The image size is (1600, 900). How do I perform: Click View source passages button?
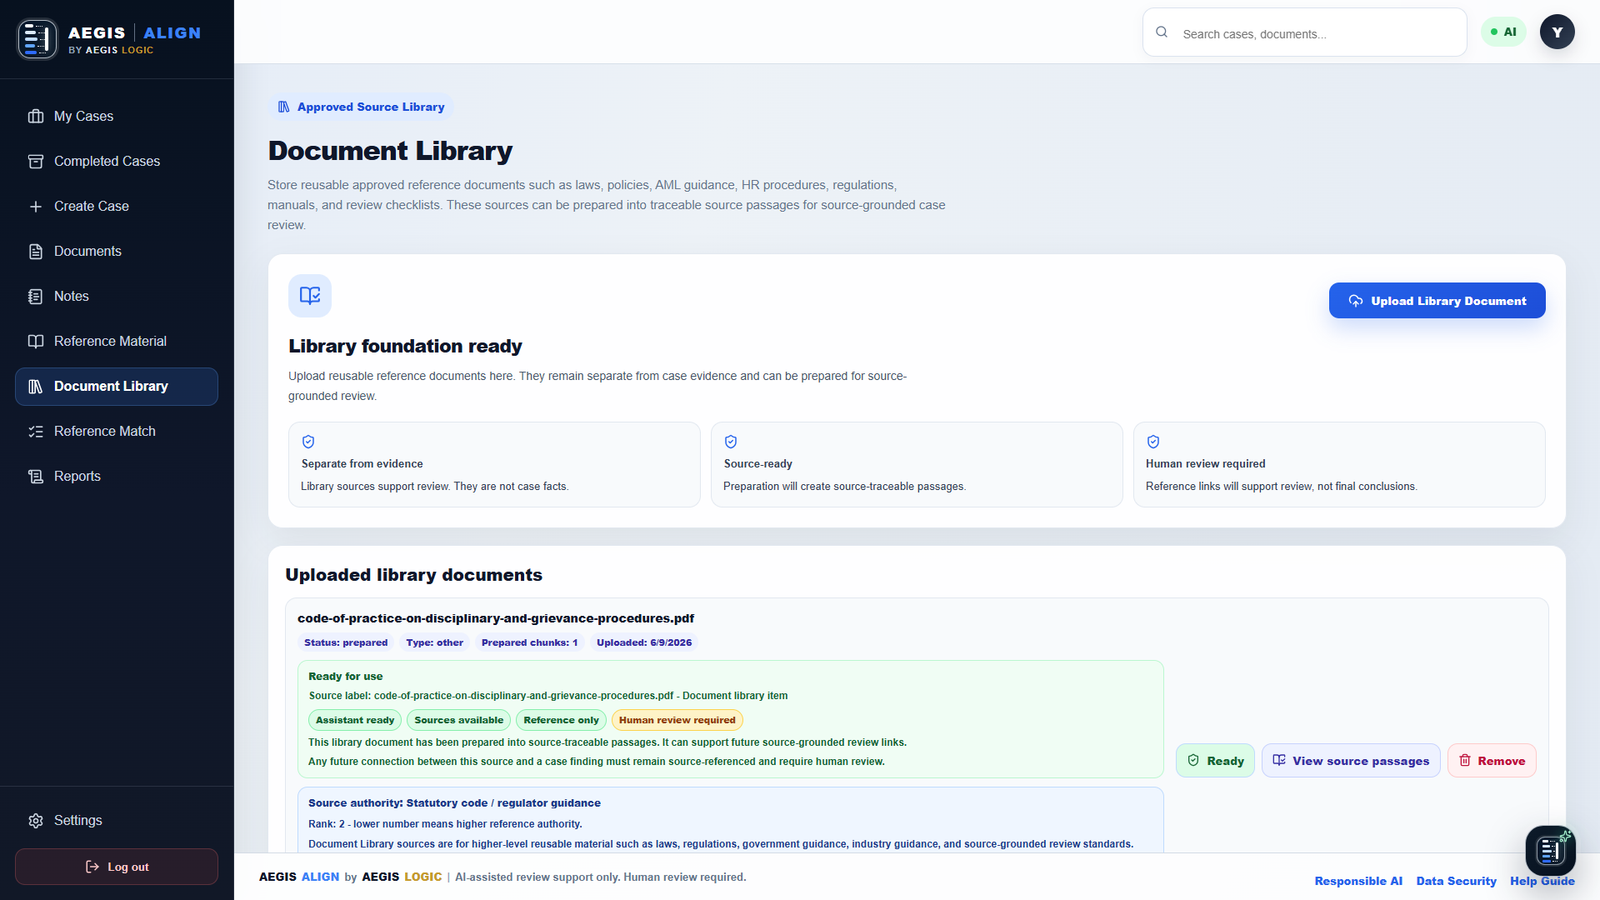click(x=1351, y=761)
